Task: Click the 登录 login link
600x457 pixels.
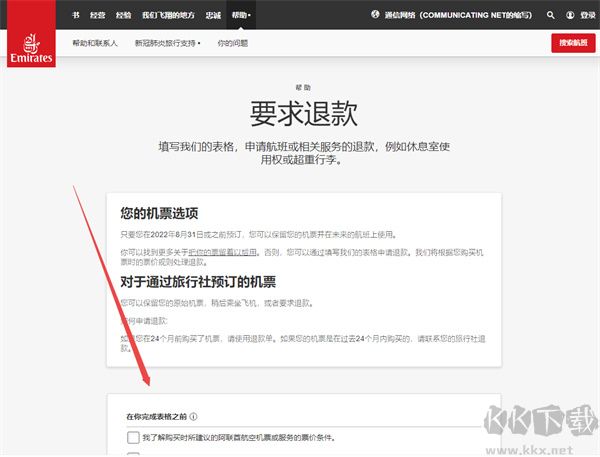Action: coord(588,15)
